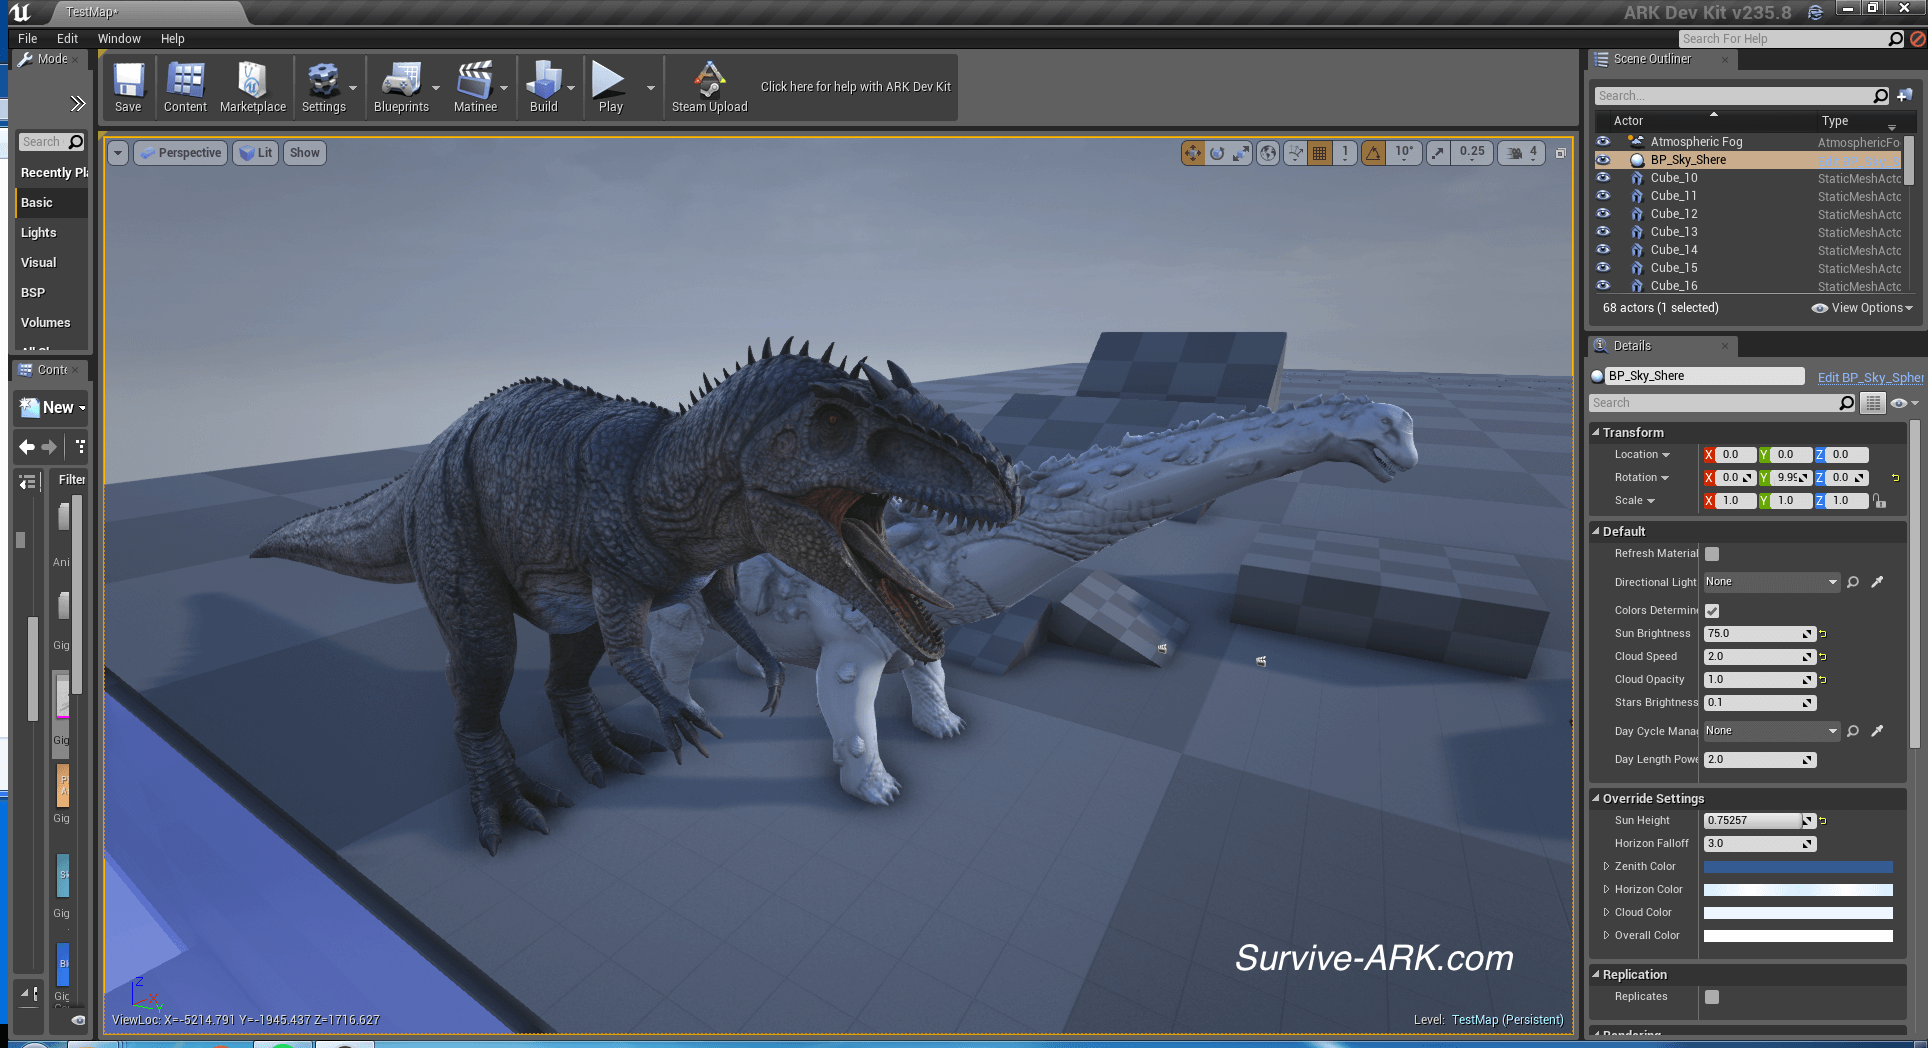Pick Day Cycle Manager with eyedropper
The height and width of the screenshot is (1048, 1928).
pos(1877,731)
